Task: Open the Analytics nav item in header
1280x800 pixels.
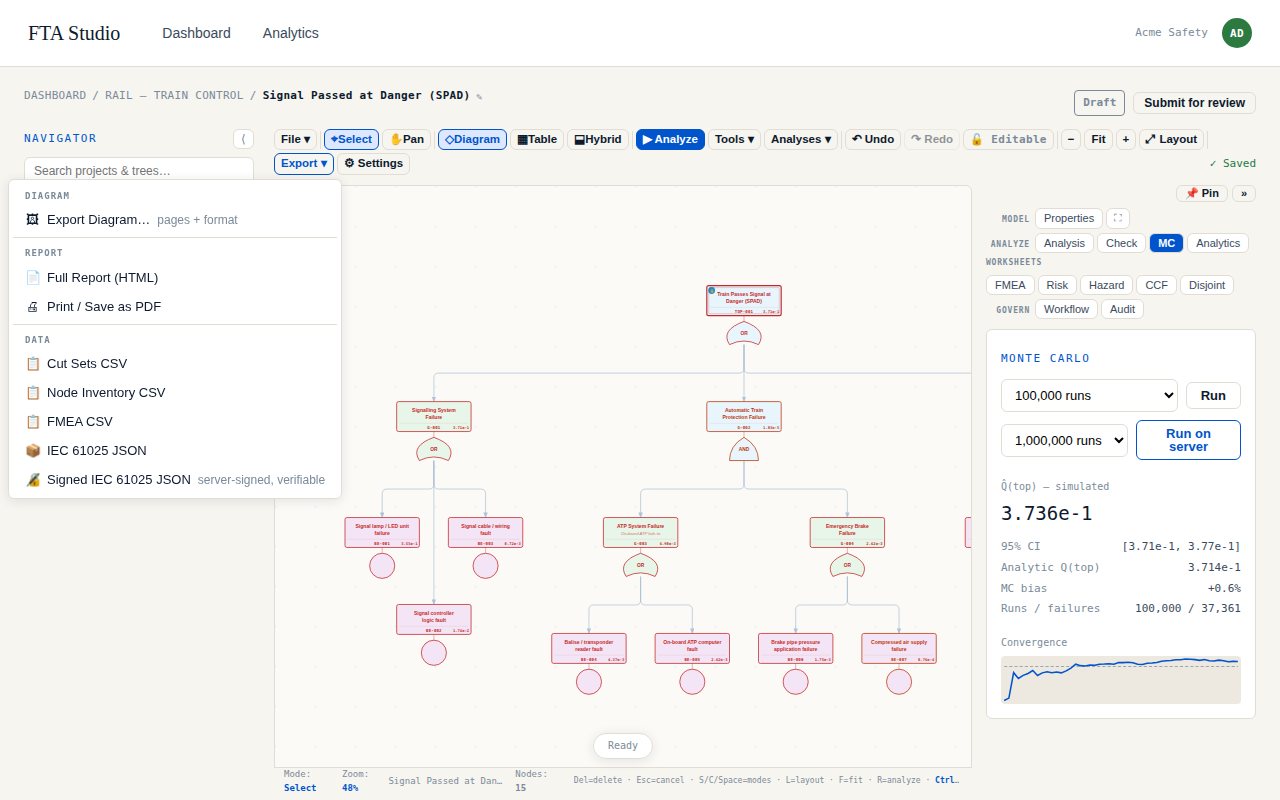Action: (291, 33)
